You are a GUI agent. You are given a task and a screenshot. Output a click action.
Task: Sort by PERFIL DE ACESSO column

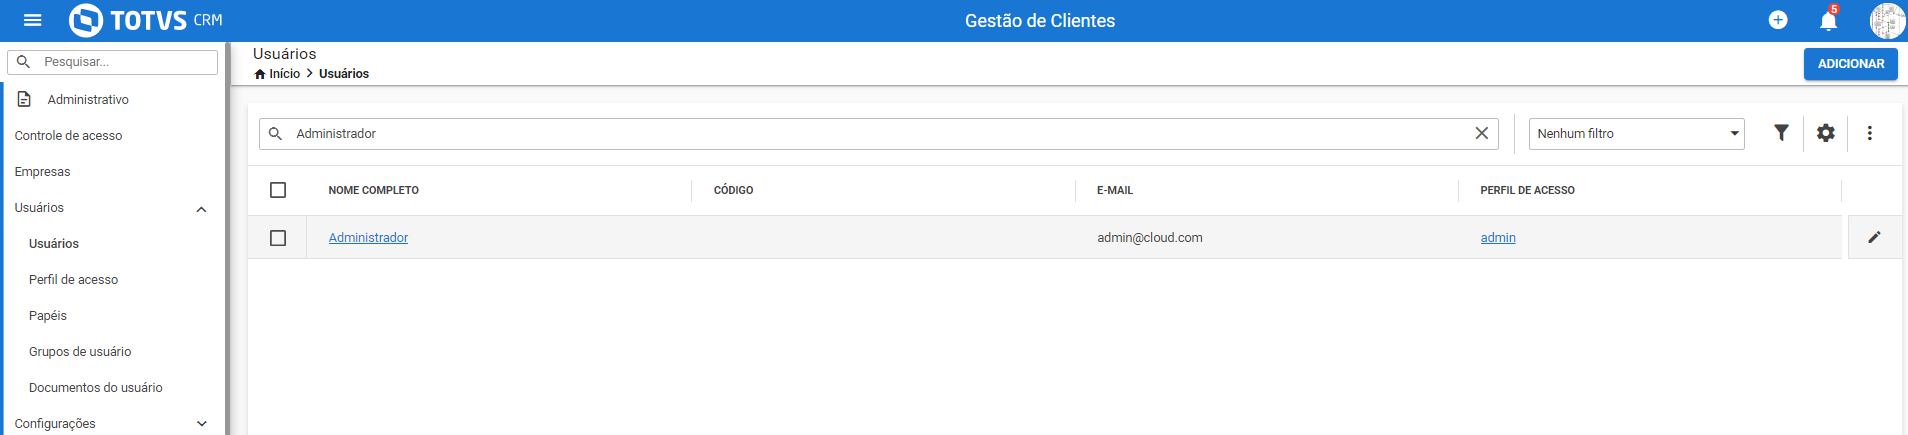coord(1527,190)
